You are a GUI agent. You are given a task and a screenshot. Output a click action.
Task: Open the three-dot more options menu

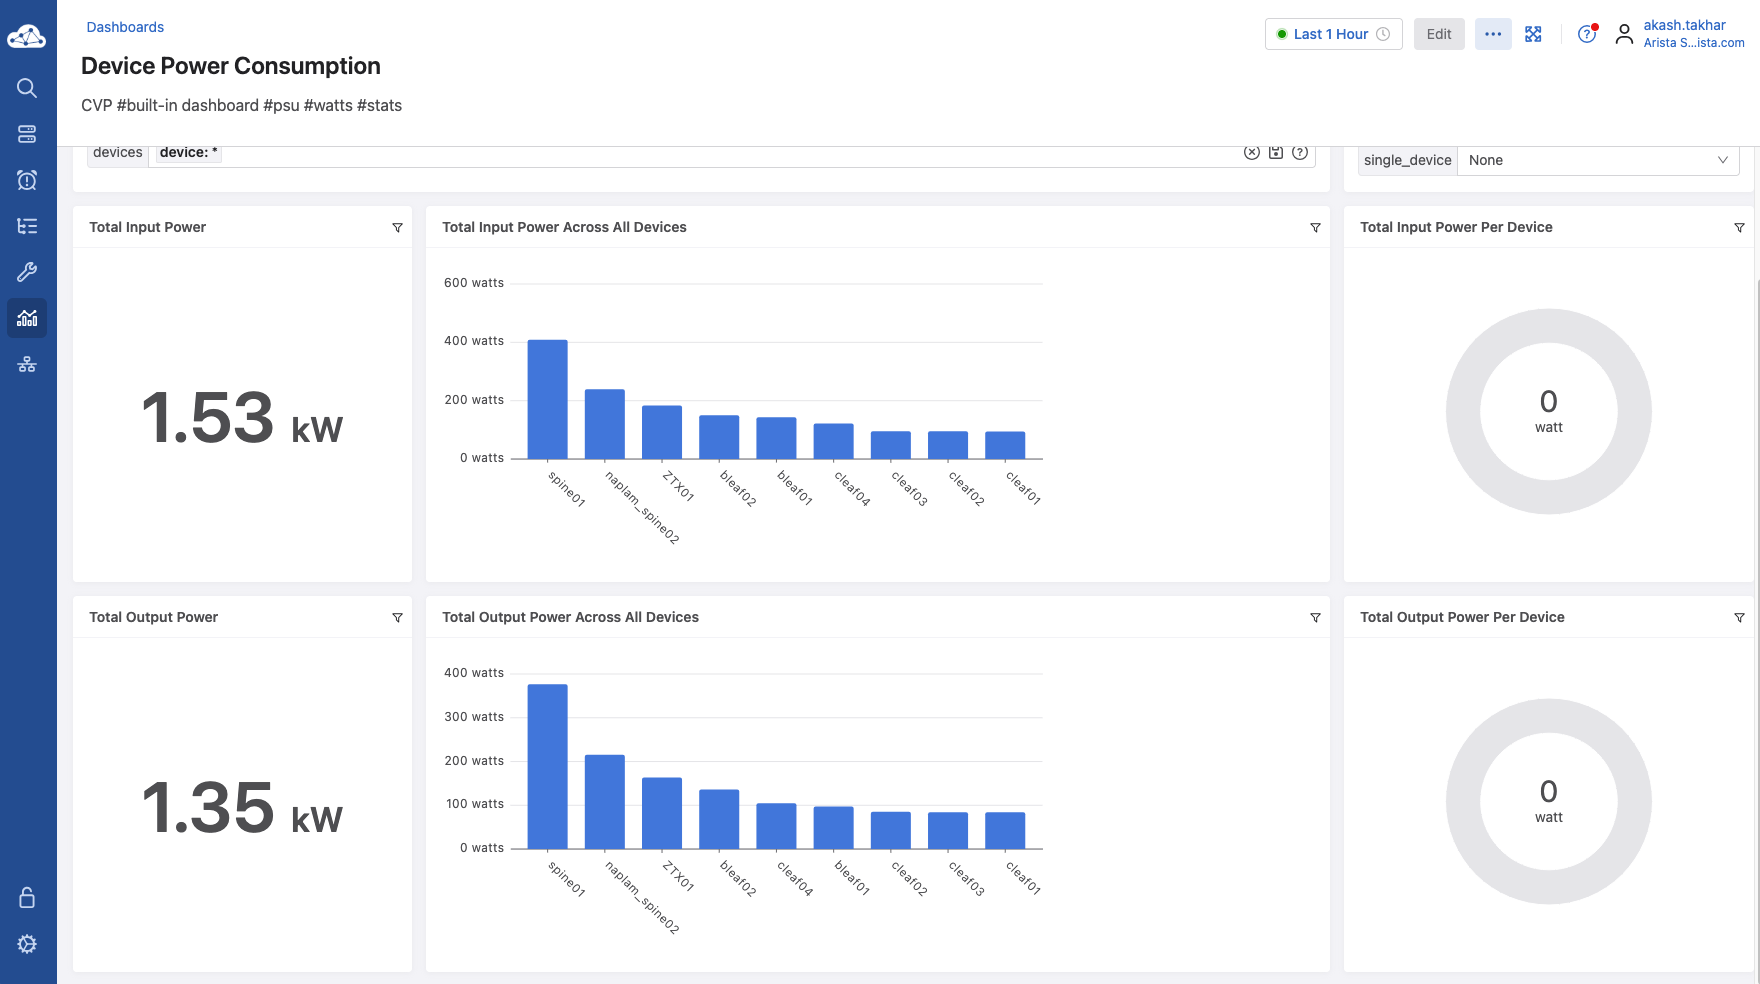1493,34
